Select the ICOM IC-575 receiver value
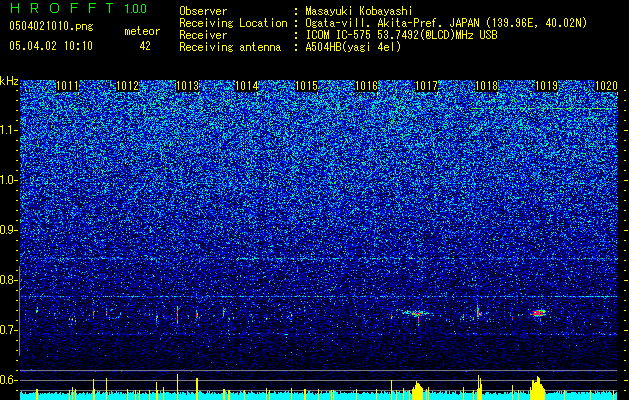Viewport: 629px width, 400px height. pos(401,35)
